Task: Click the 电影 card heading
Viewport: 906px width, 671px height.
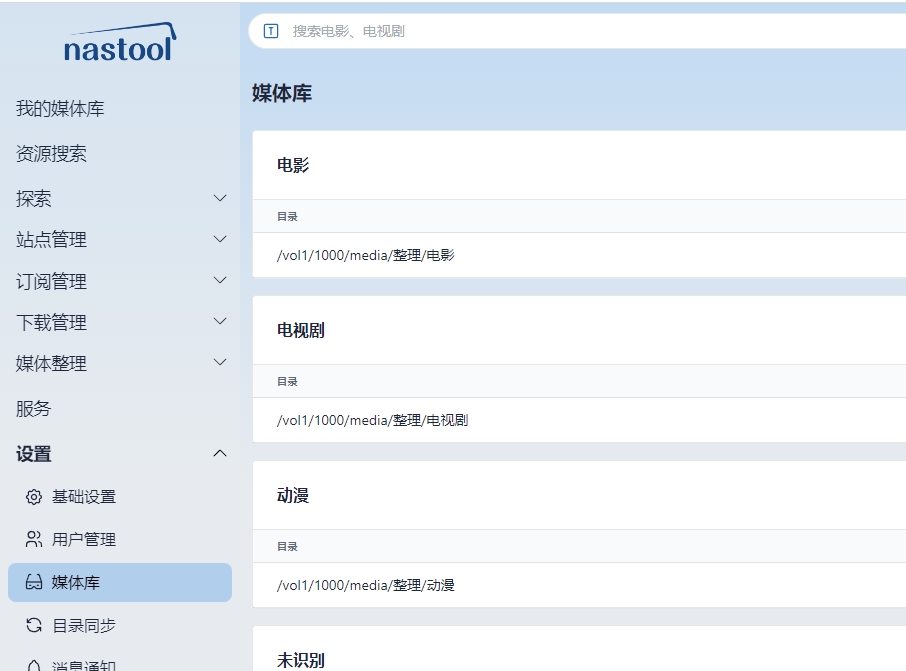Action: pos(293,165)
